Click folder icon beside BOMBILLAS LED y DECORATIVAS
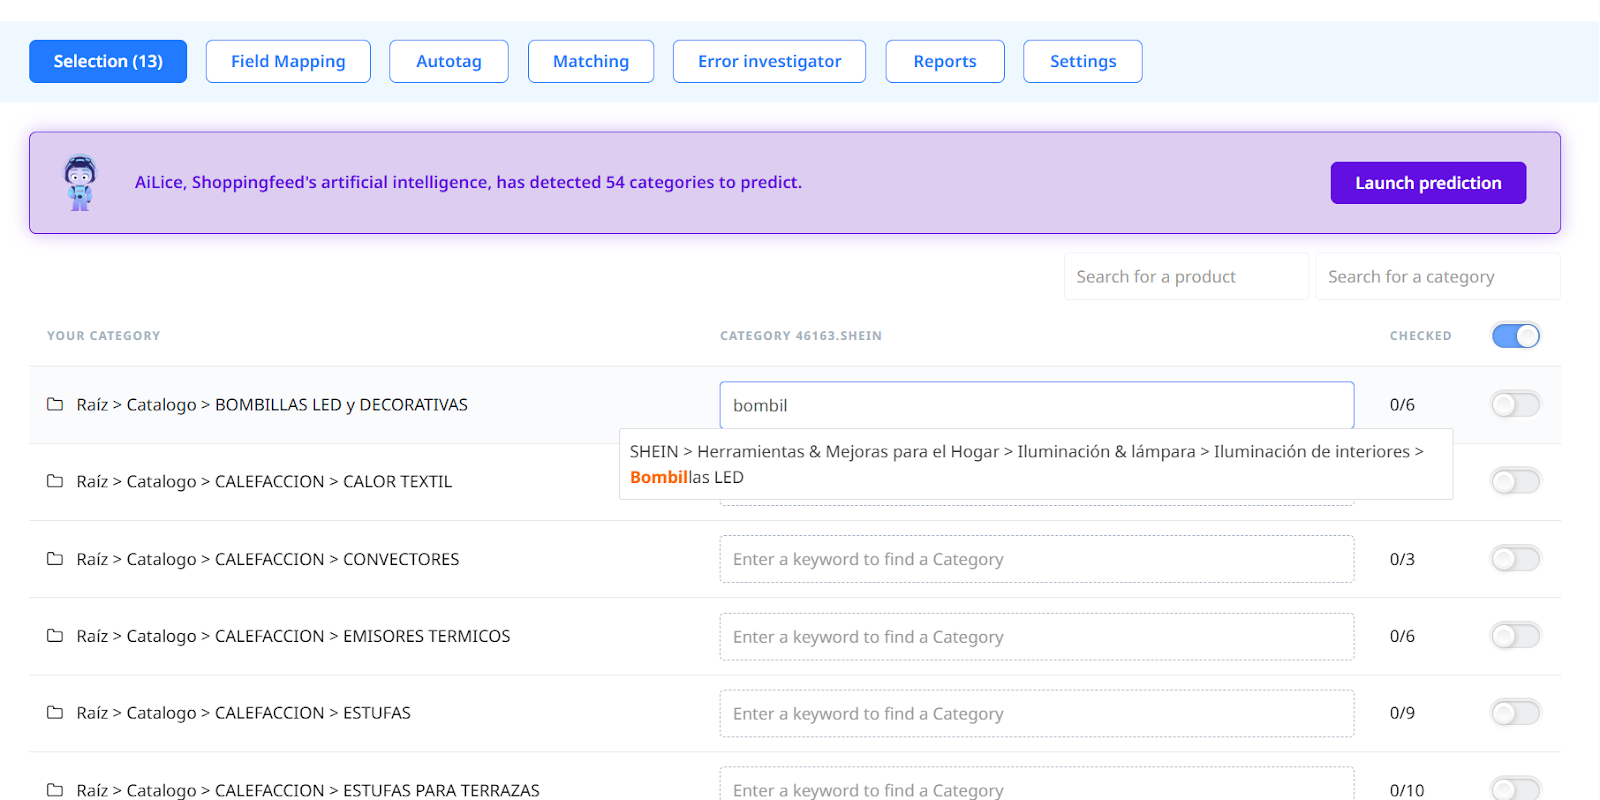 coord(55,404)
